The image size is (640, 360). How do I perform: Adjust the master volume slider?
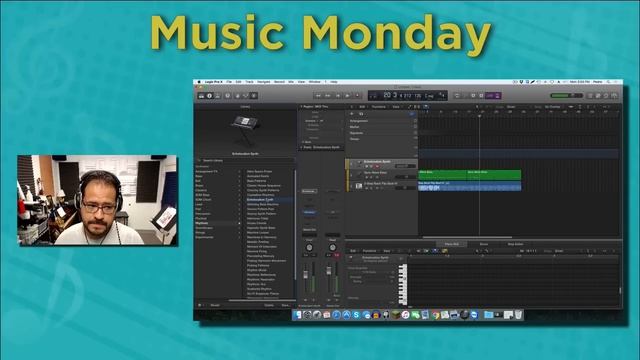tap(566, 96)
